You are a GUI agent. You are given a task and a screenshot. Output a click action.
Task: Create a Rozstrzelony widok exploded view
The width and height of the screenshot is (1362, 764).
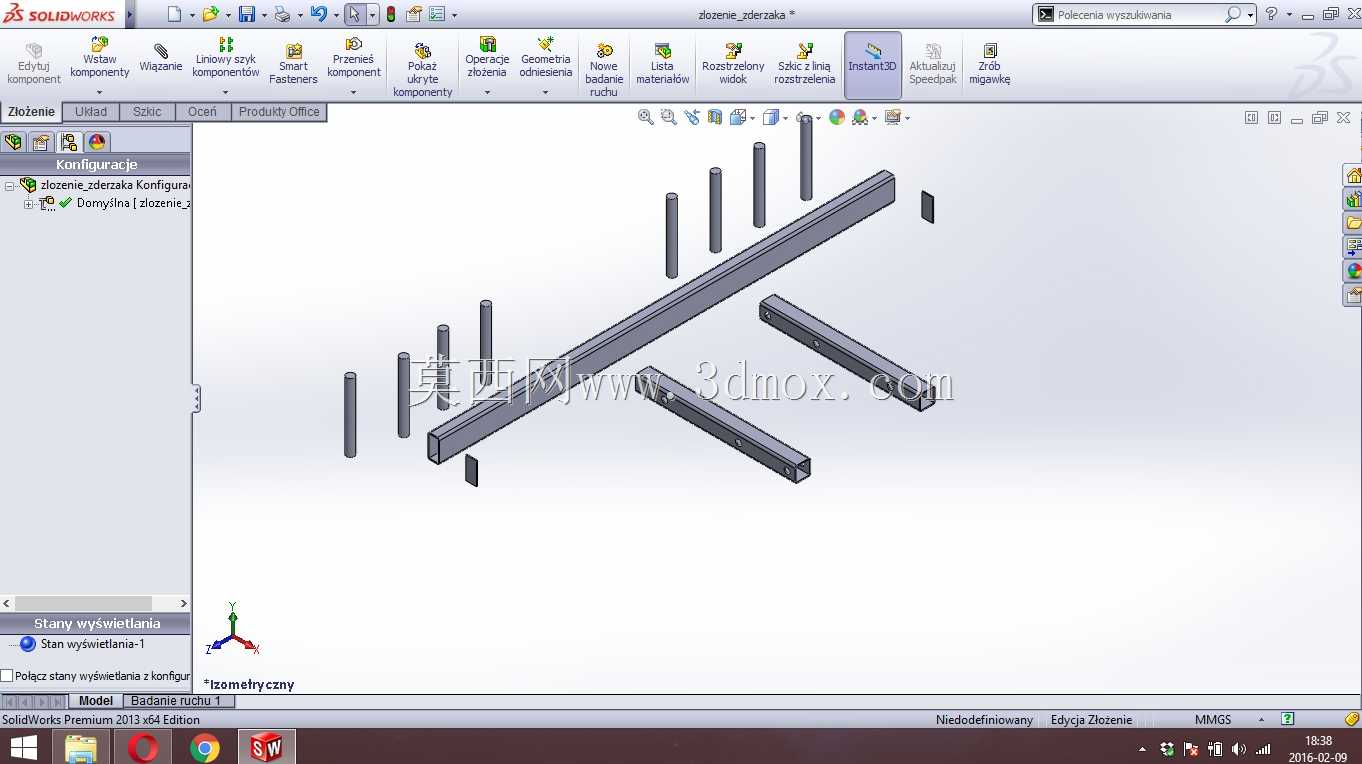(733, 64)
